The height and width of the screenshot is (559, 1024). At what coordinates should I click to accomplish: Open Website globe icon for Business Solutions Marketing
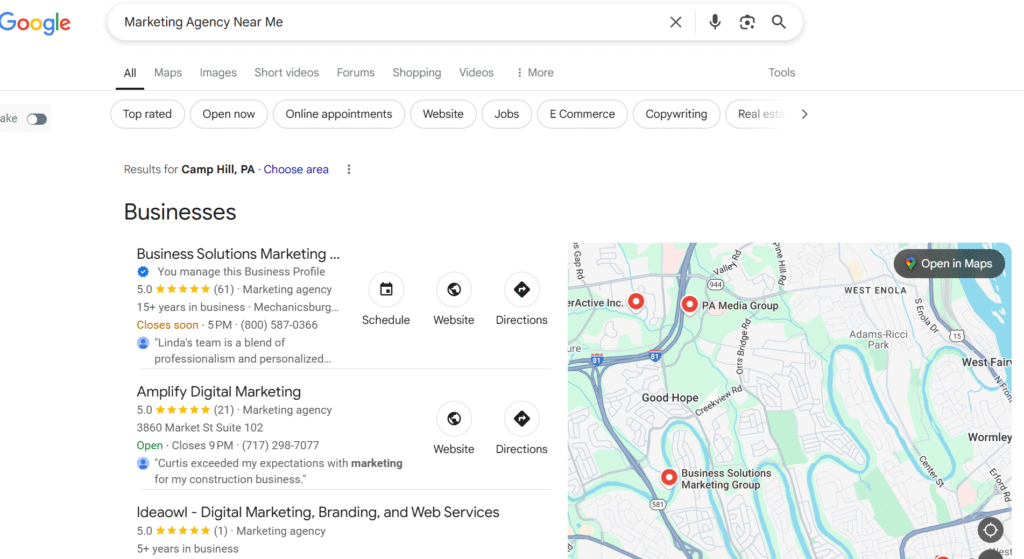click(x=454, y=289)
